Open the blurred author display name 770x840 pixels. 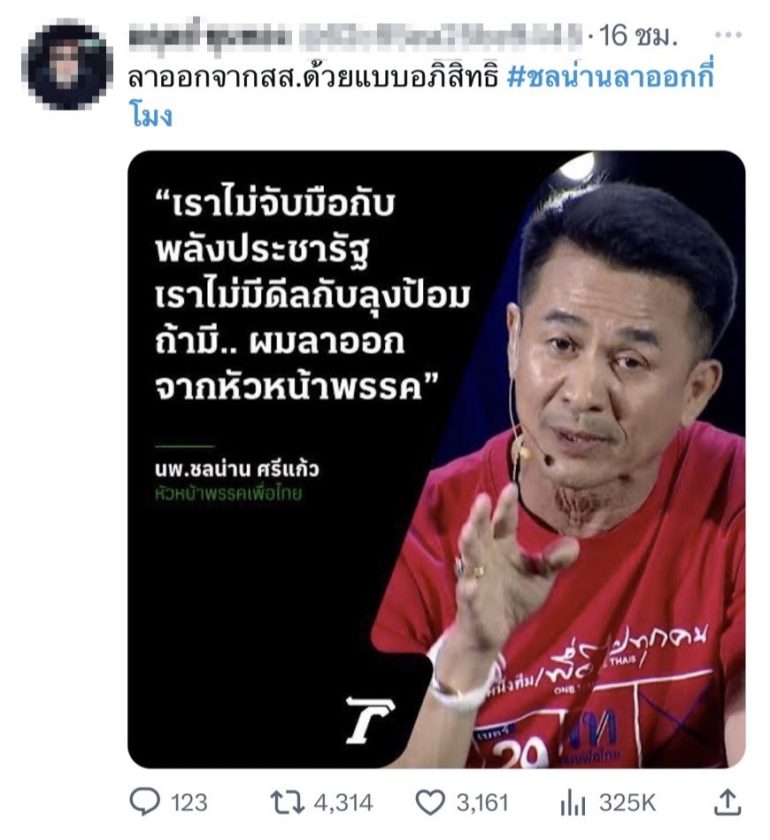211,36
